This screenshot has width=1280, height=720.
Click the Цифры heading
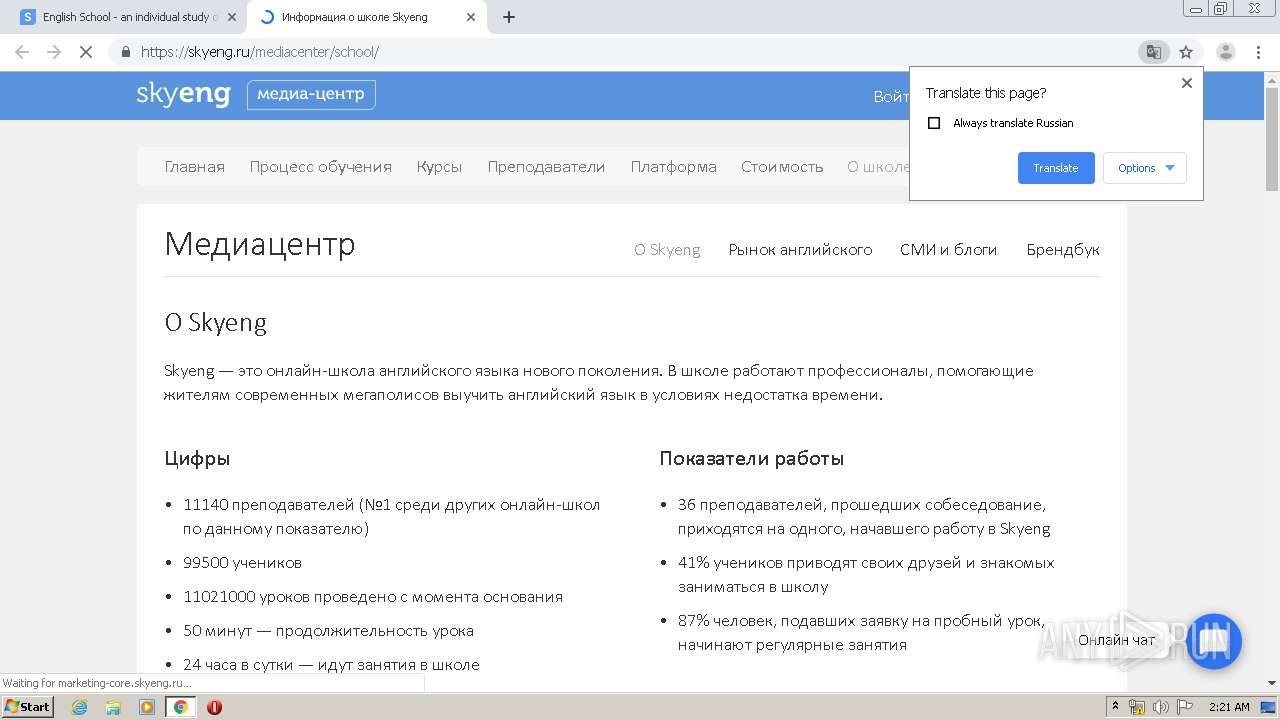197,459
